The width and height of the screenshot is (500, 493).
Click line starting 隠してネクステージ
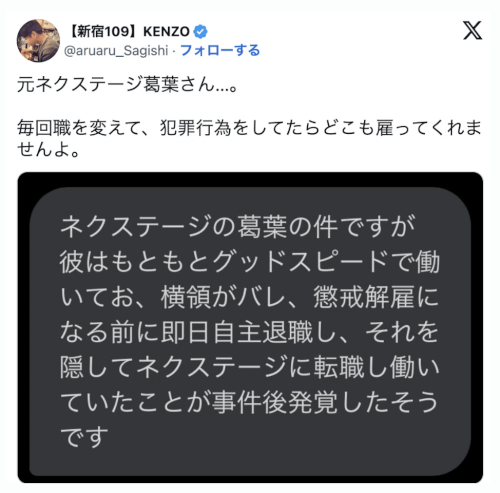(250, 367)
